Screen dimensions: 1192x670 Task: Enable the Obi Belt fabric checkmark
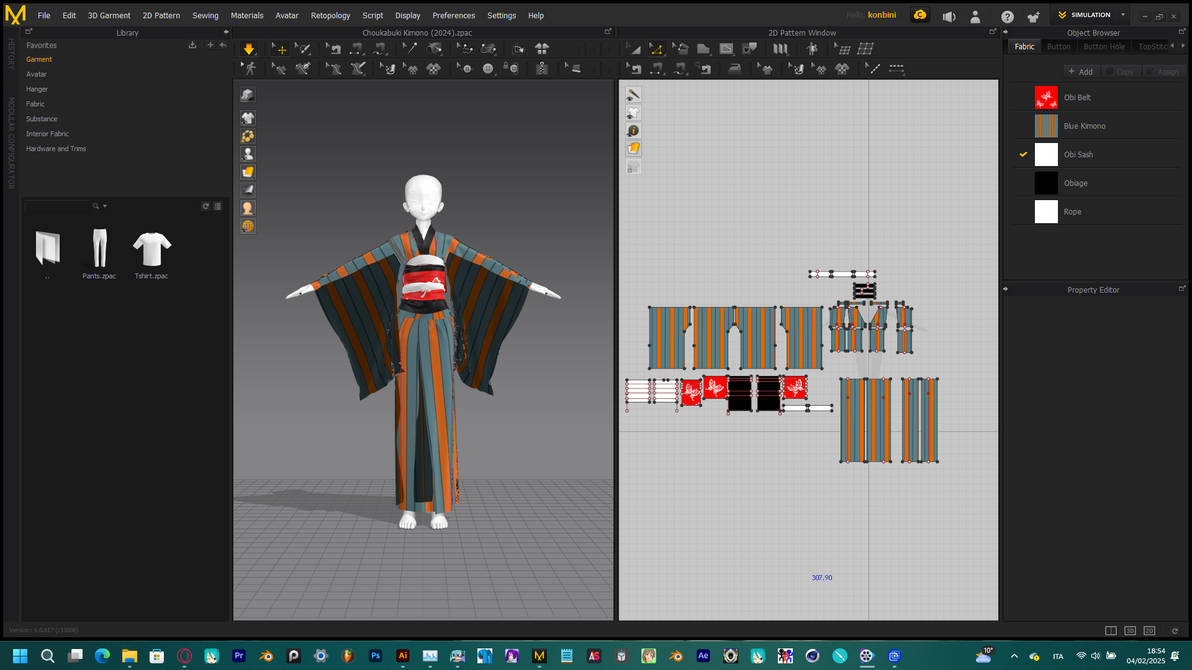[1021, 97]
